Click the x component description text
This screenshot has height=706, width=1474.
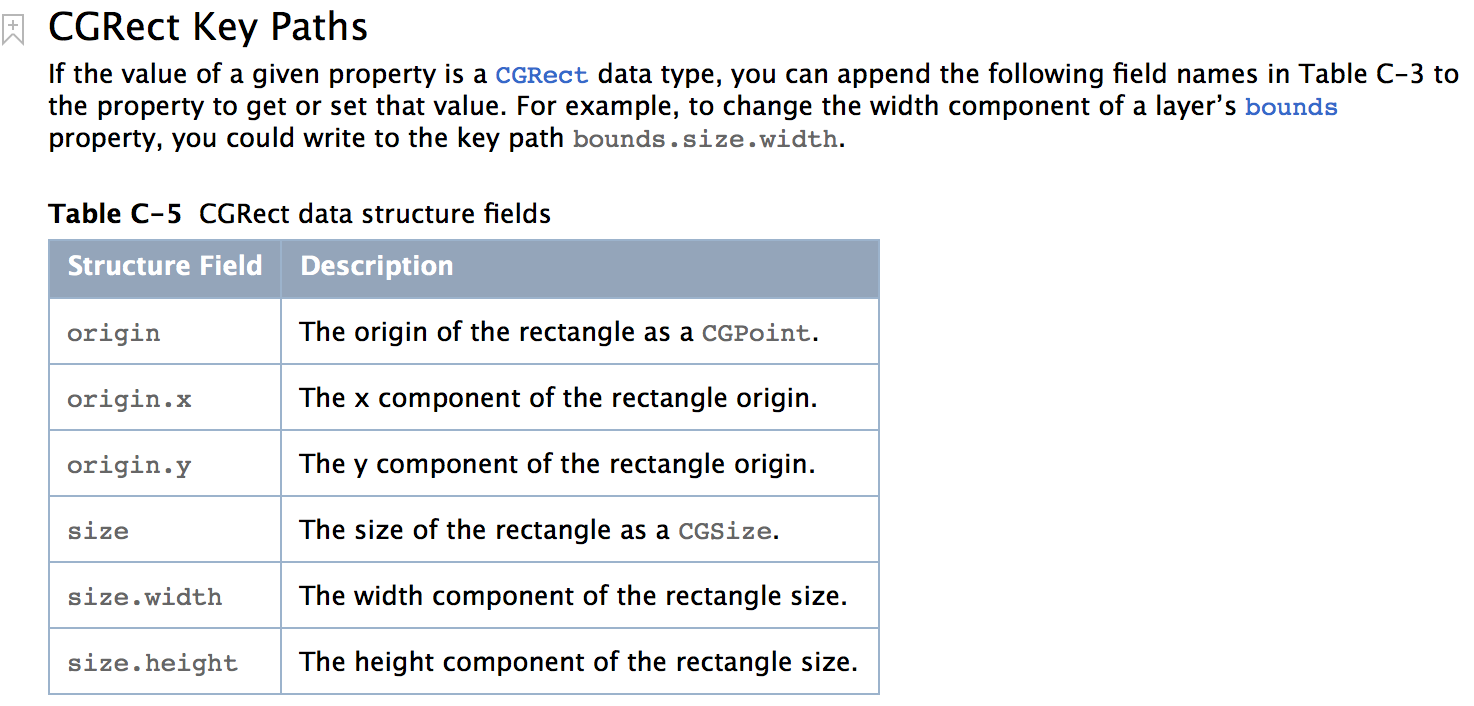click(x=558, y=398)
